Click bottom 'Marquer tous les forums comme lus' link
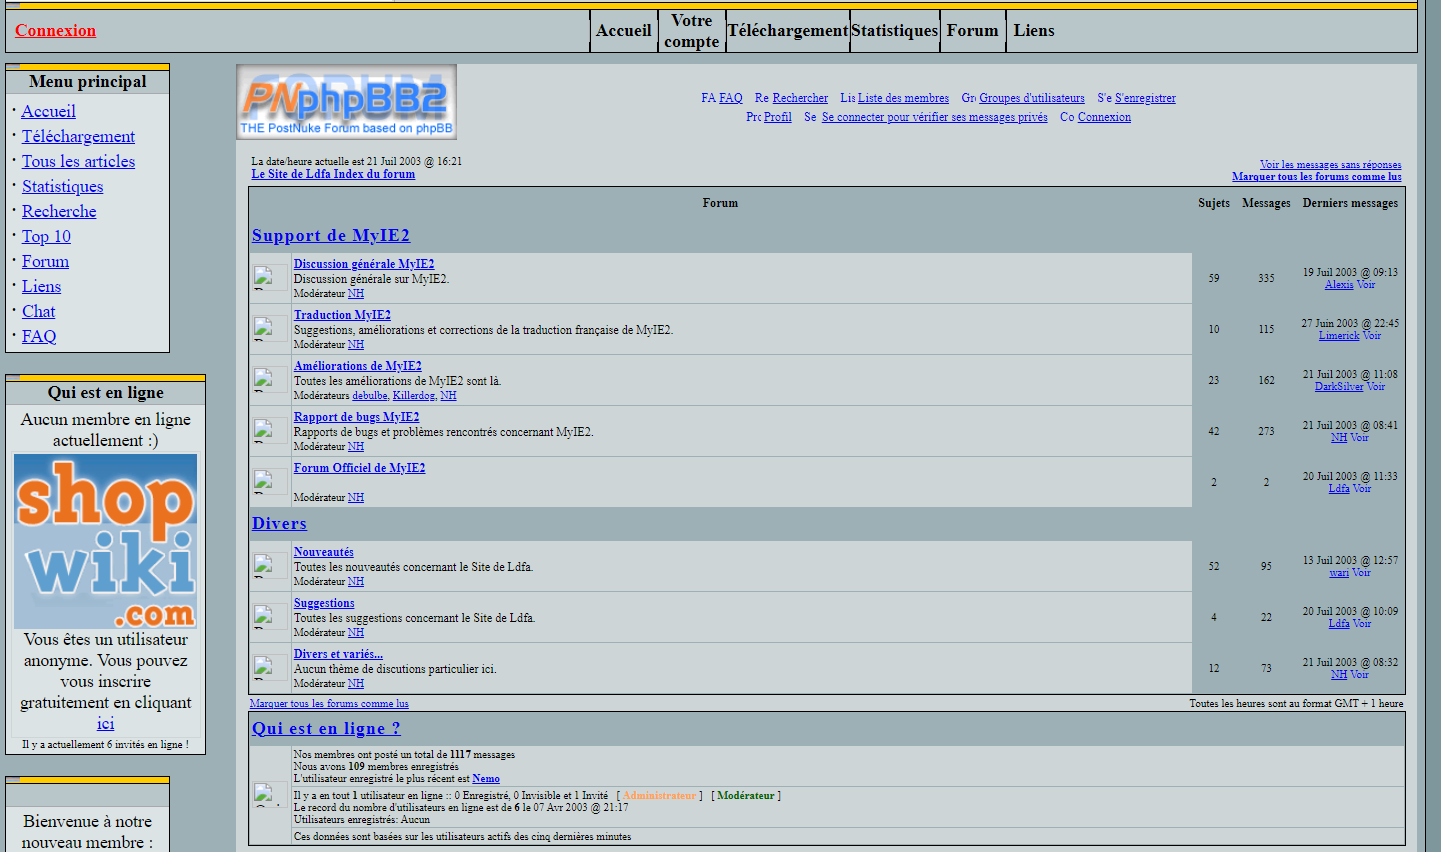Screen dimensions: 1441x852 [x=329, y=704]
